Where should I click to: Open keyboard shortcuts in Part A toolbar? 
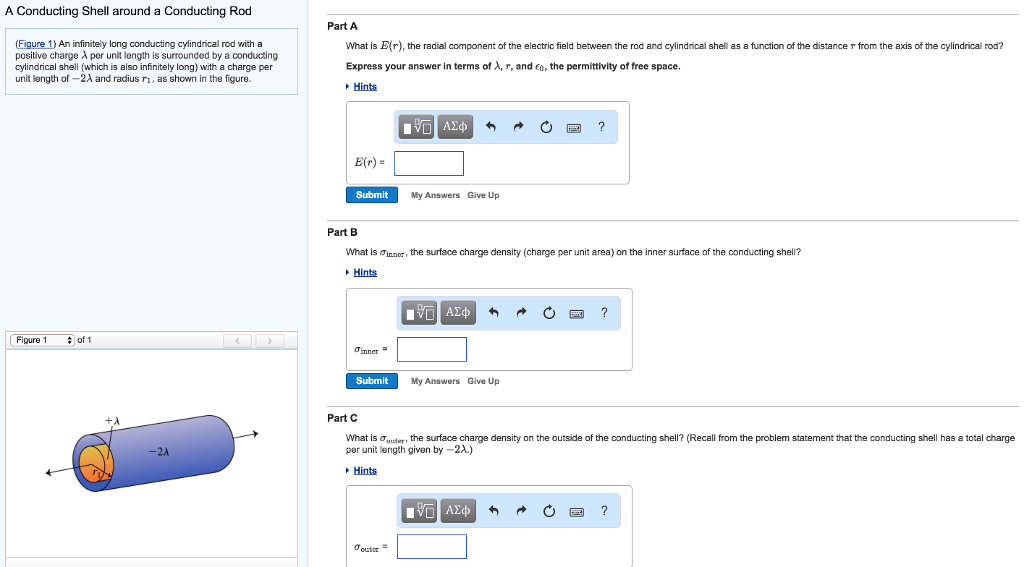pyautogui.click(x=573, y=127)
